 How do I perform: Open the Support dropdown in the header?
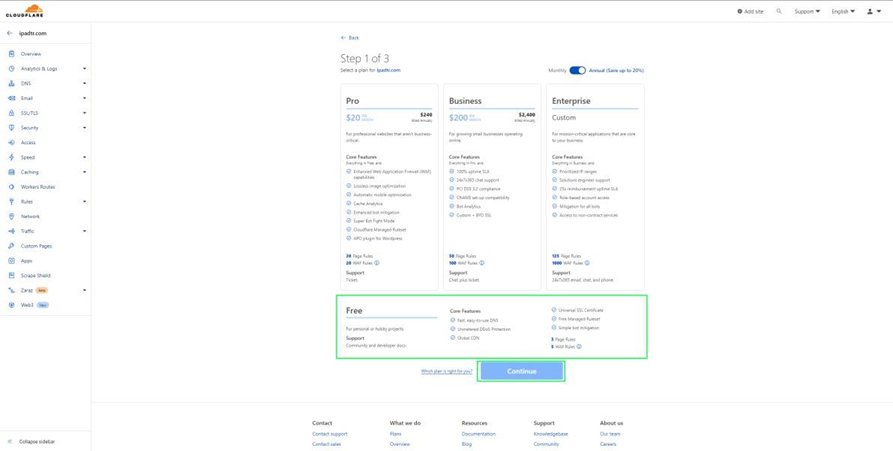tap(807, 11)
